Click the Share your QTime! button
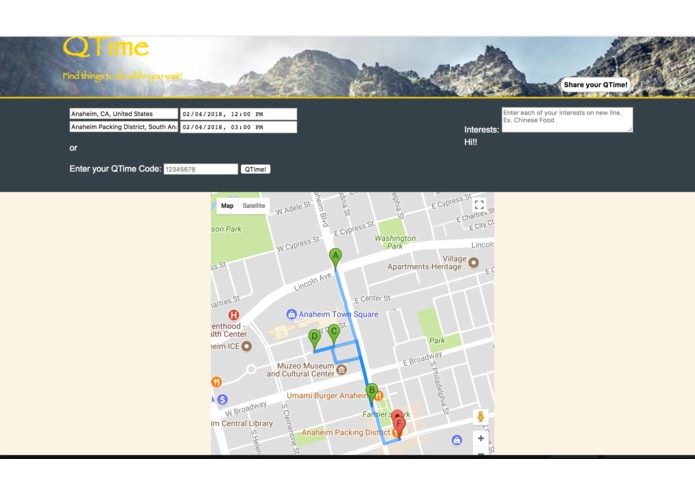The width and height of the screenshot is (695, 494). [x=595, y=85]
